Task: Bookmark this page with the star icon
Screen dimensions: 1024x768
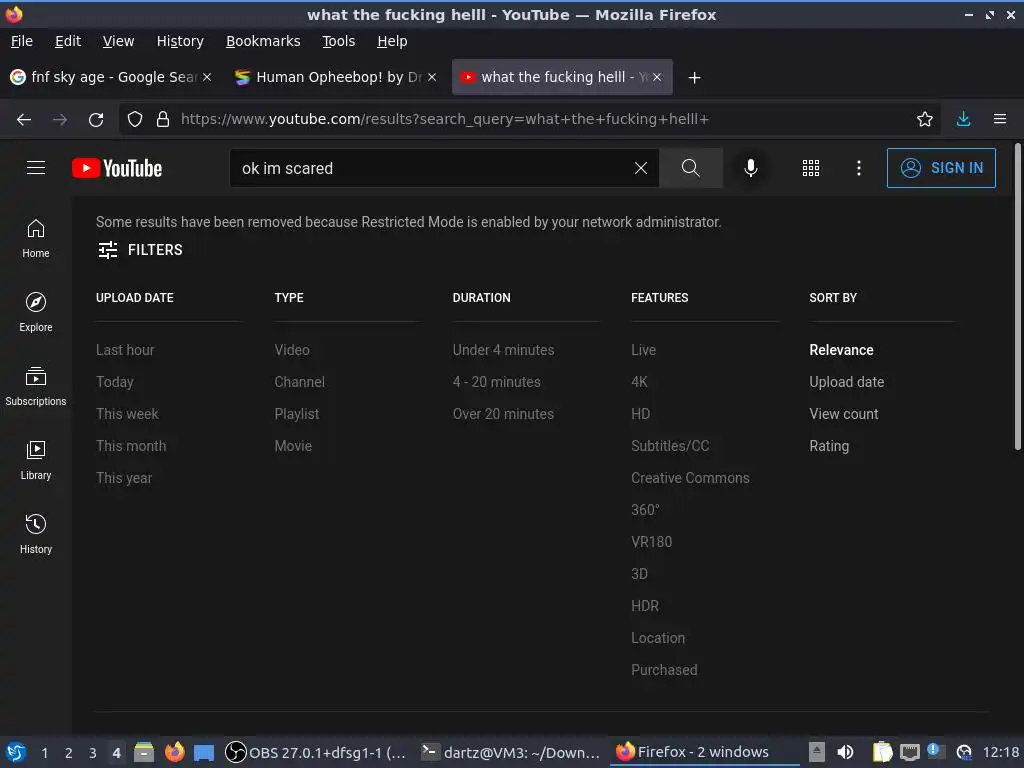Action: click(x=925, y=119)
